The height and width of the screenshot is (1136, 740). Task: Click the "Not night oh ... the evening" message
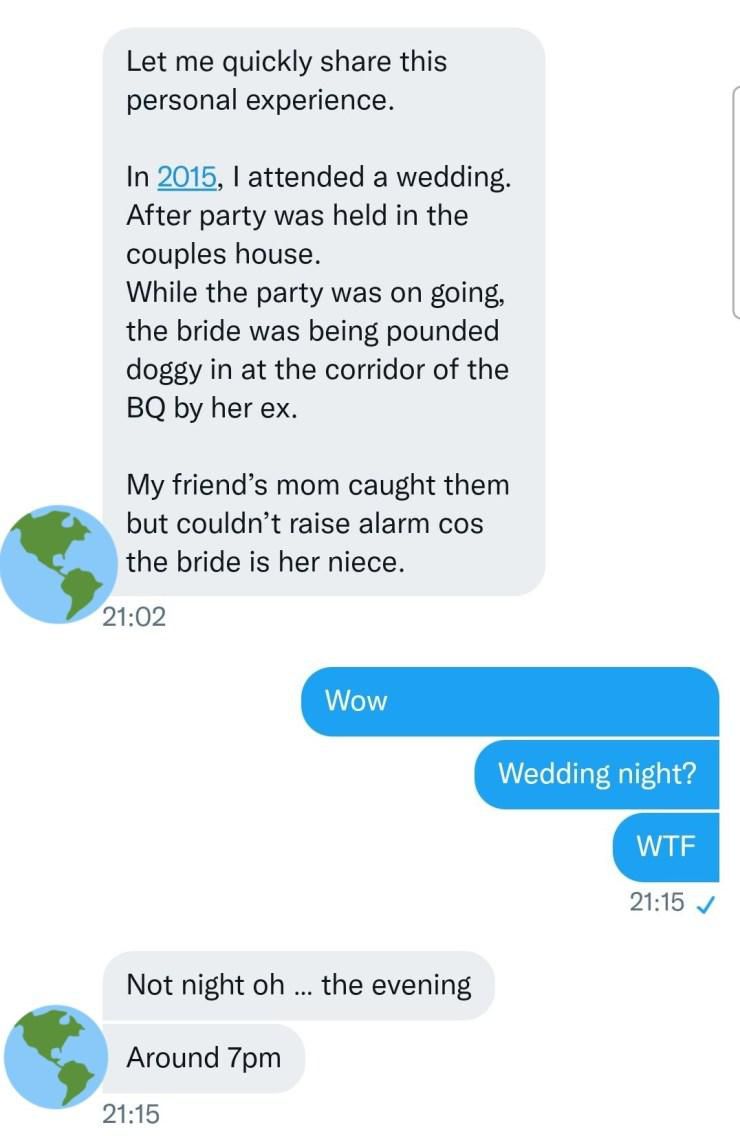(298, 985)
